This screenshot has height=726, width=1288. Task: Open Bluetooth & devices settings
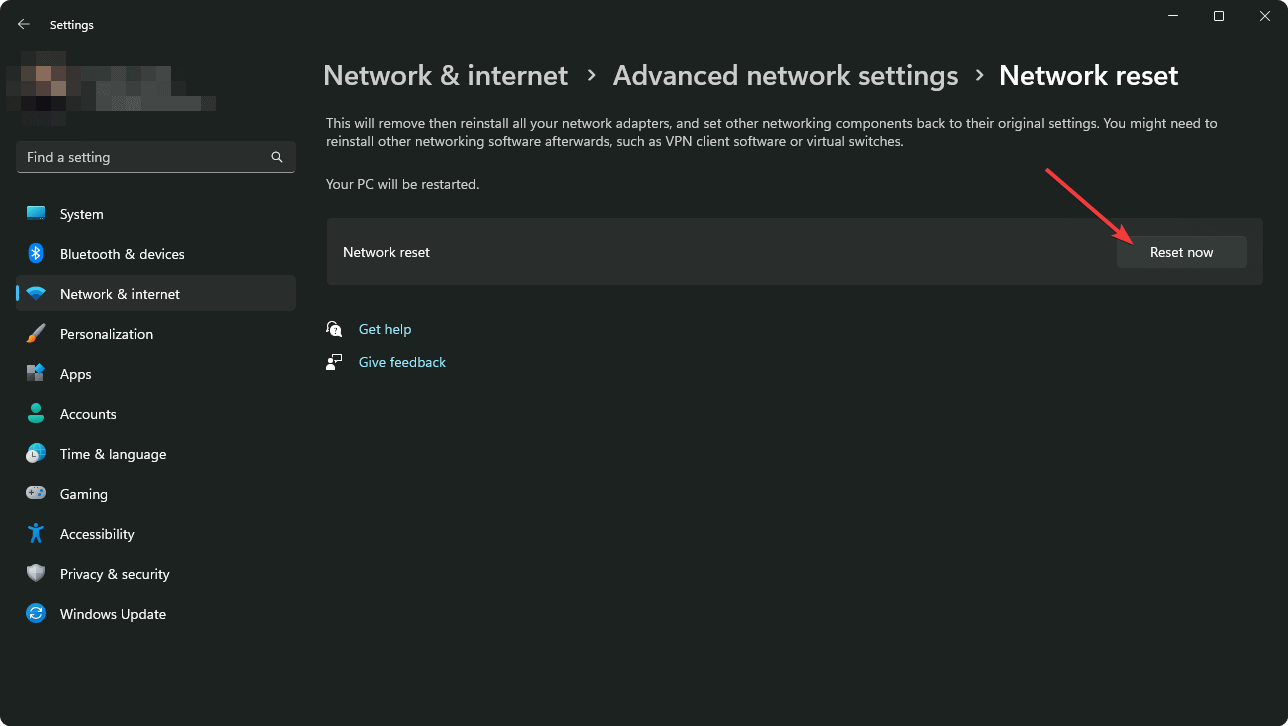(x=37, y=253)
